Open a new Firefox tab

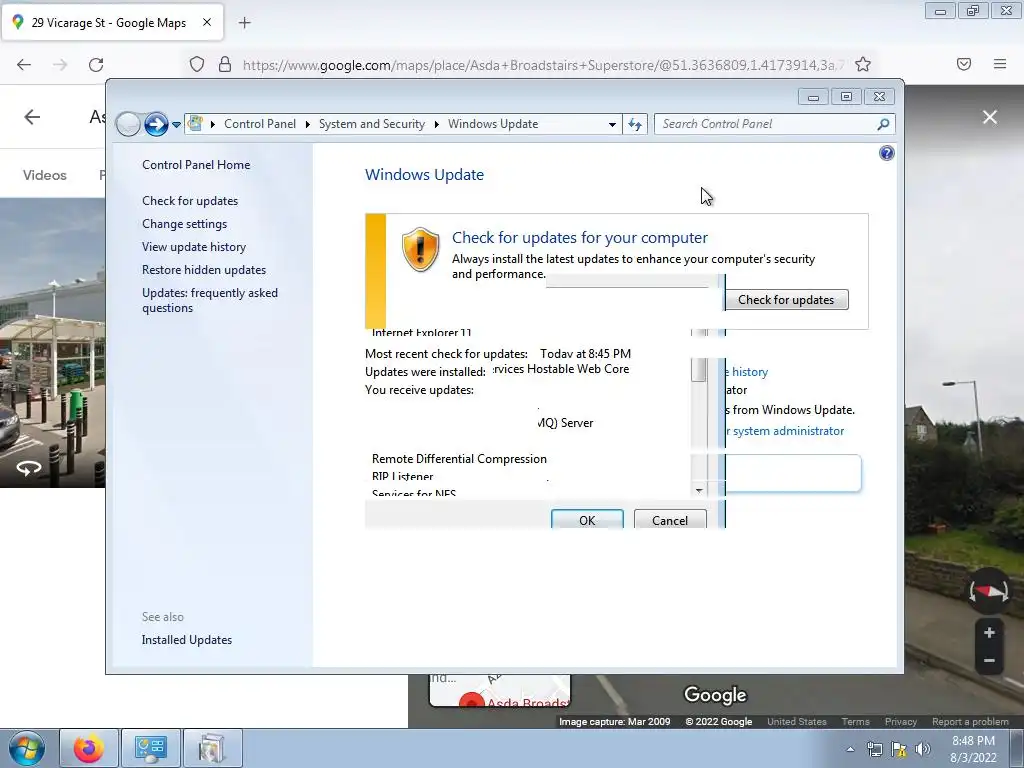click(x=244, y=23)
